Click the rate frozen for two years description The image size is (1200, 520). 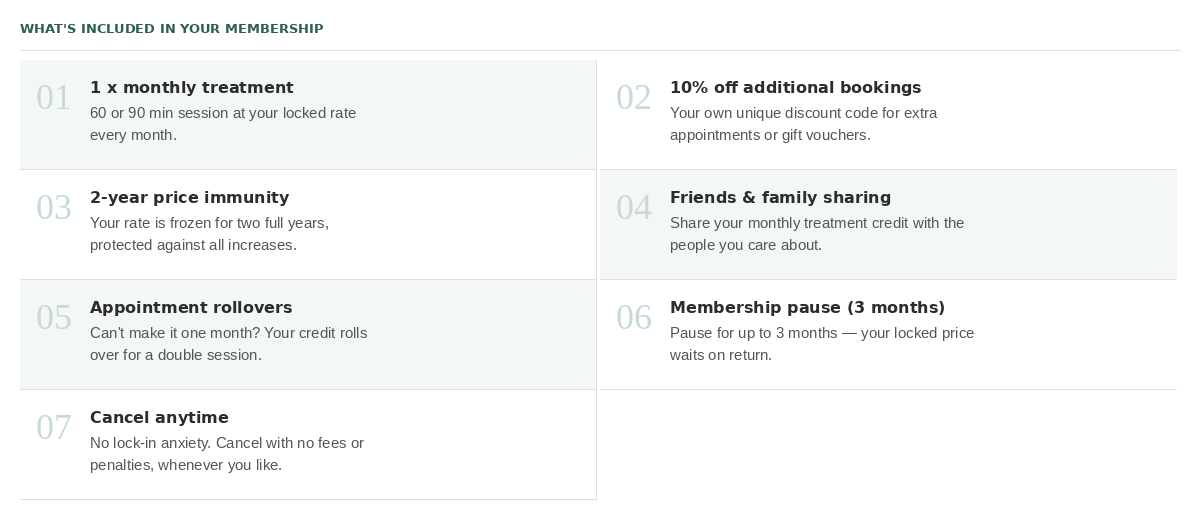tap(209, 234)
